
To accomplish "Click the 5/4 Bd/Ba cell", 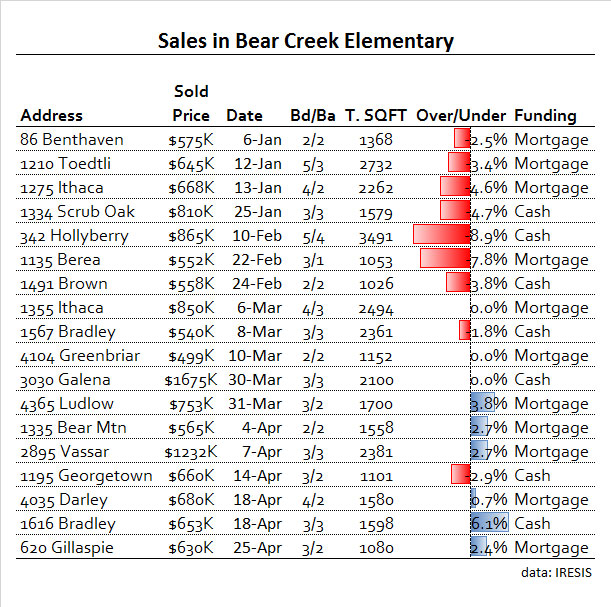I will point(311,235).
